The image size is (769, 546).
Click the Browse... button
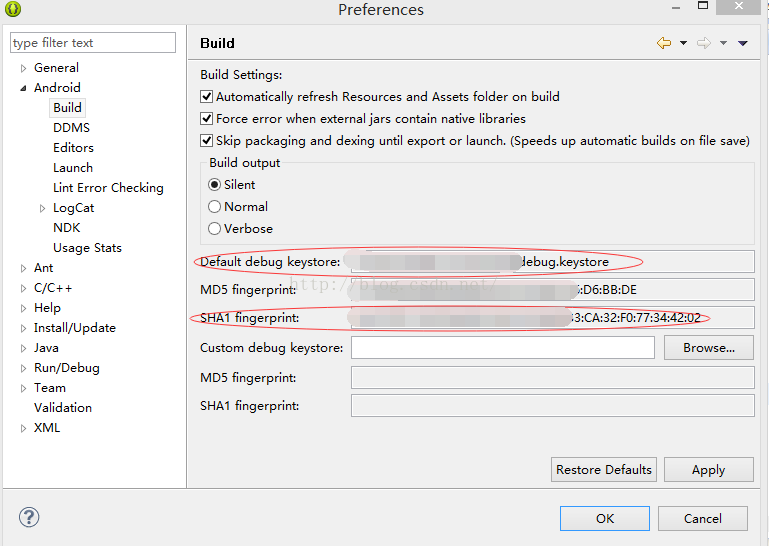(709, 348)
